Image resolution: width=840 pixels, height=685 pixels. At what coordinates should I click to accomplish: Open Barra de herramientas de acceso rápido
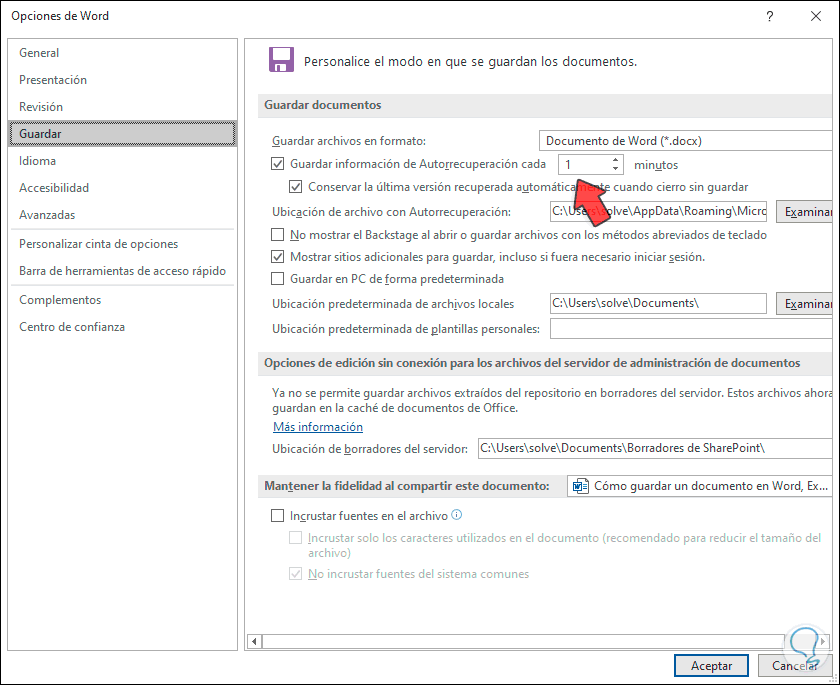coord(123,271)
